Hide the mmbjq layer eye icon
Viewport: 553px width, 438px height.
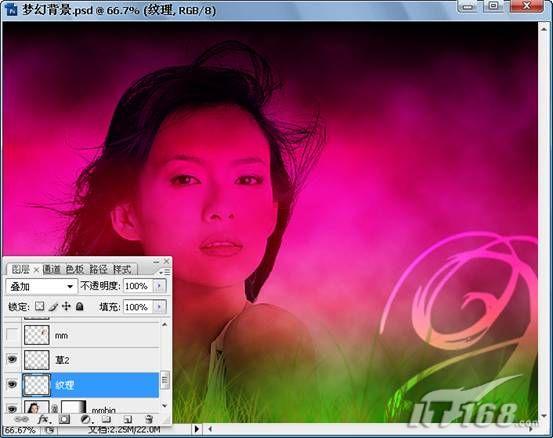coord(12,408)
